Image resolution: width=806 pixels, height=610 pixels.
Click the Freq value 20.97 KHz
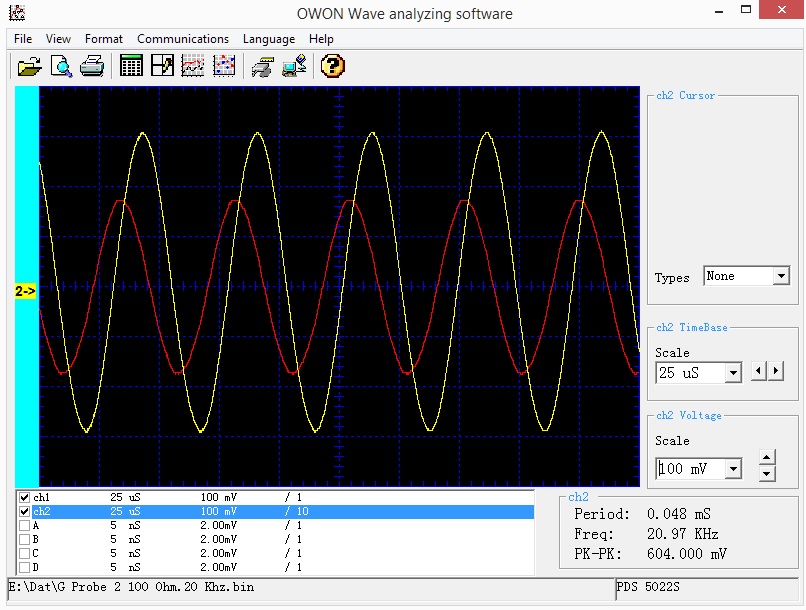683,534
